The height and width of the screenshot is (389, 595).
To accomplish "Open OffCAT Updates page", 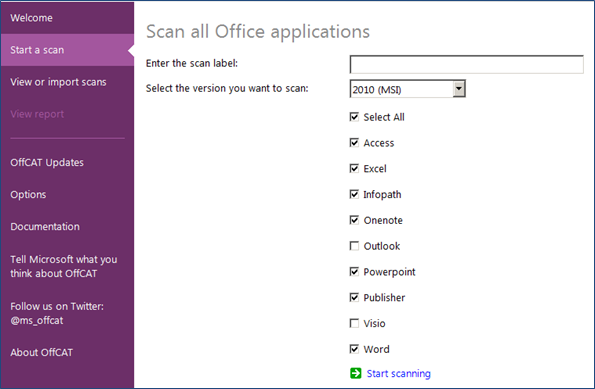I will [47, 162].
